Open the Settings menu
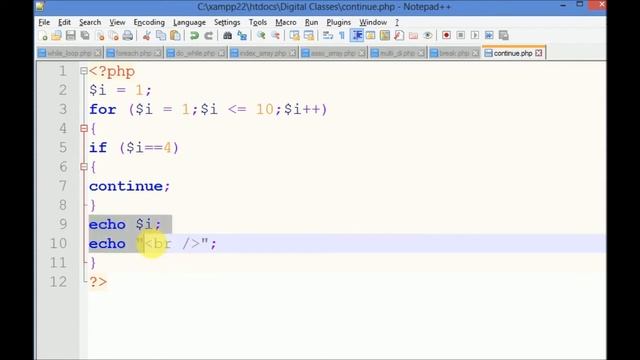640x360 pixels. tap(227, 22)
